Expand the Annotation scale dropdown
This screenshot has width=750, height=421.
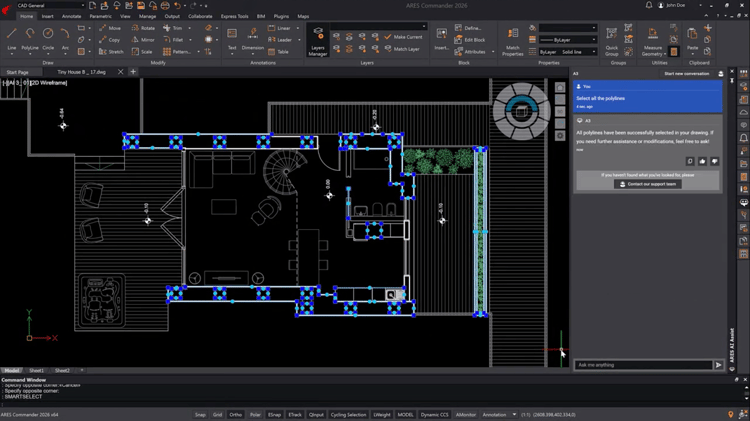tap(514, 414)
